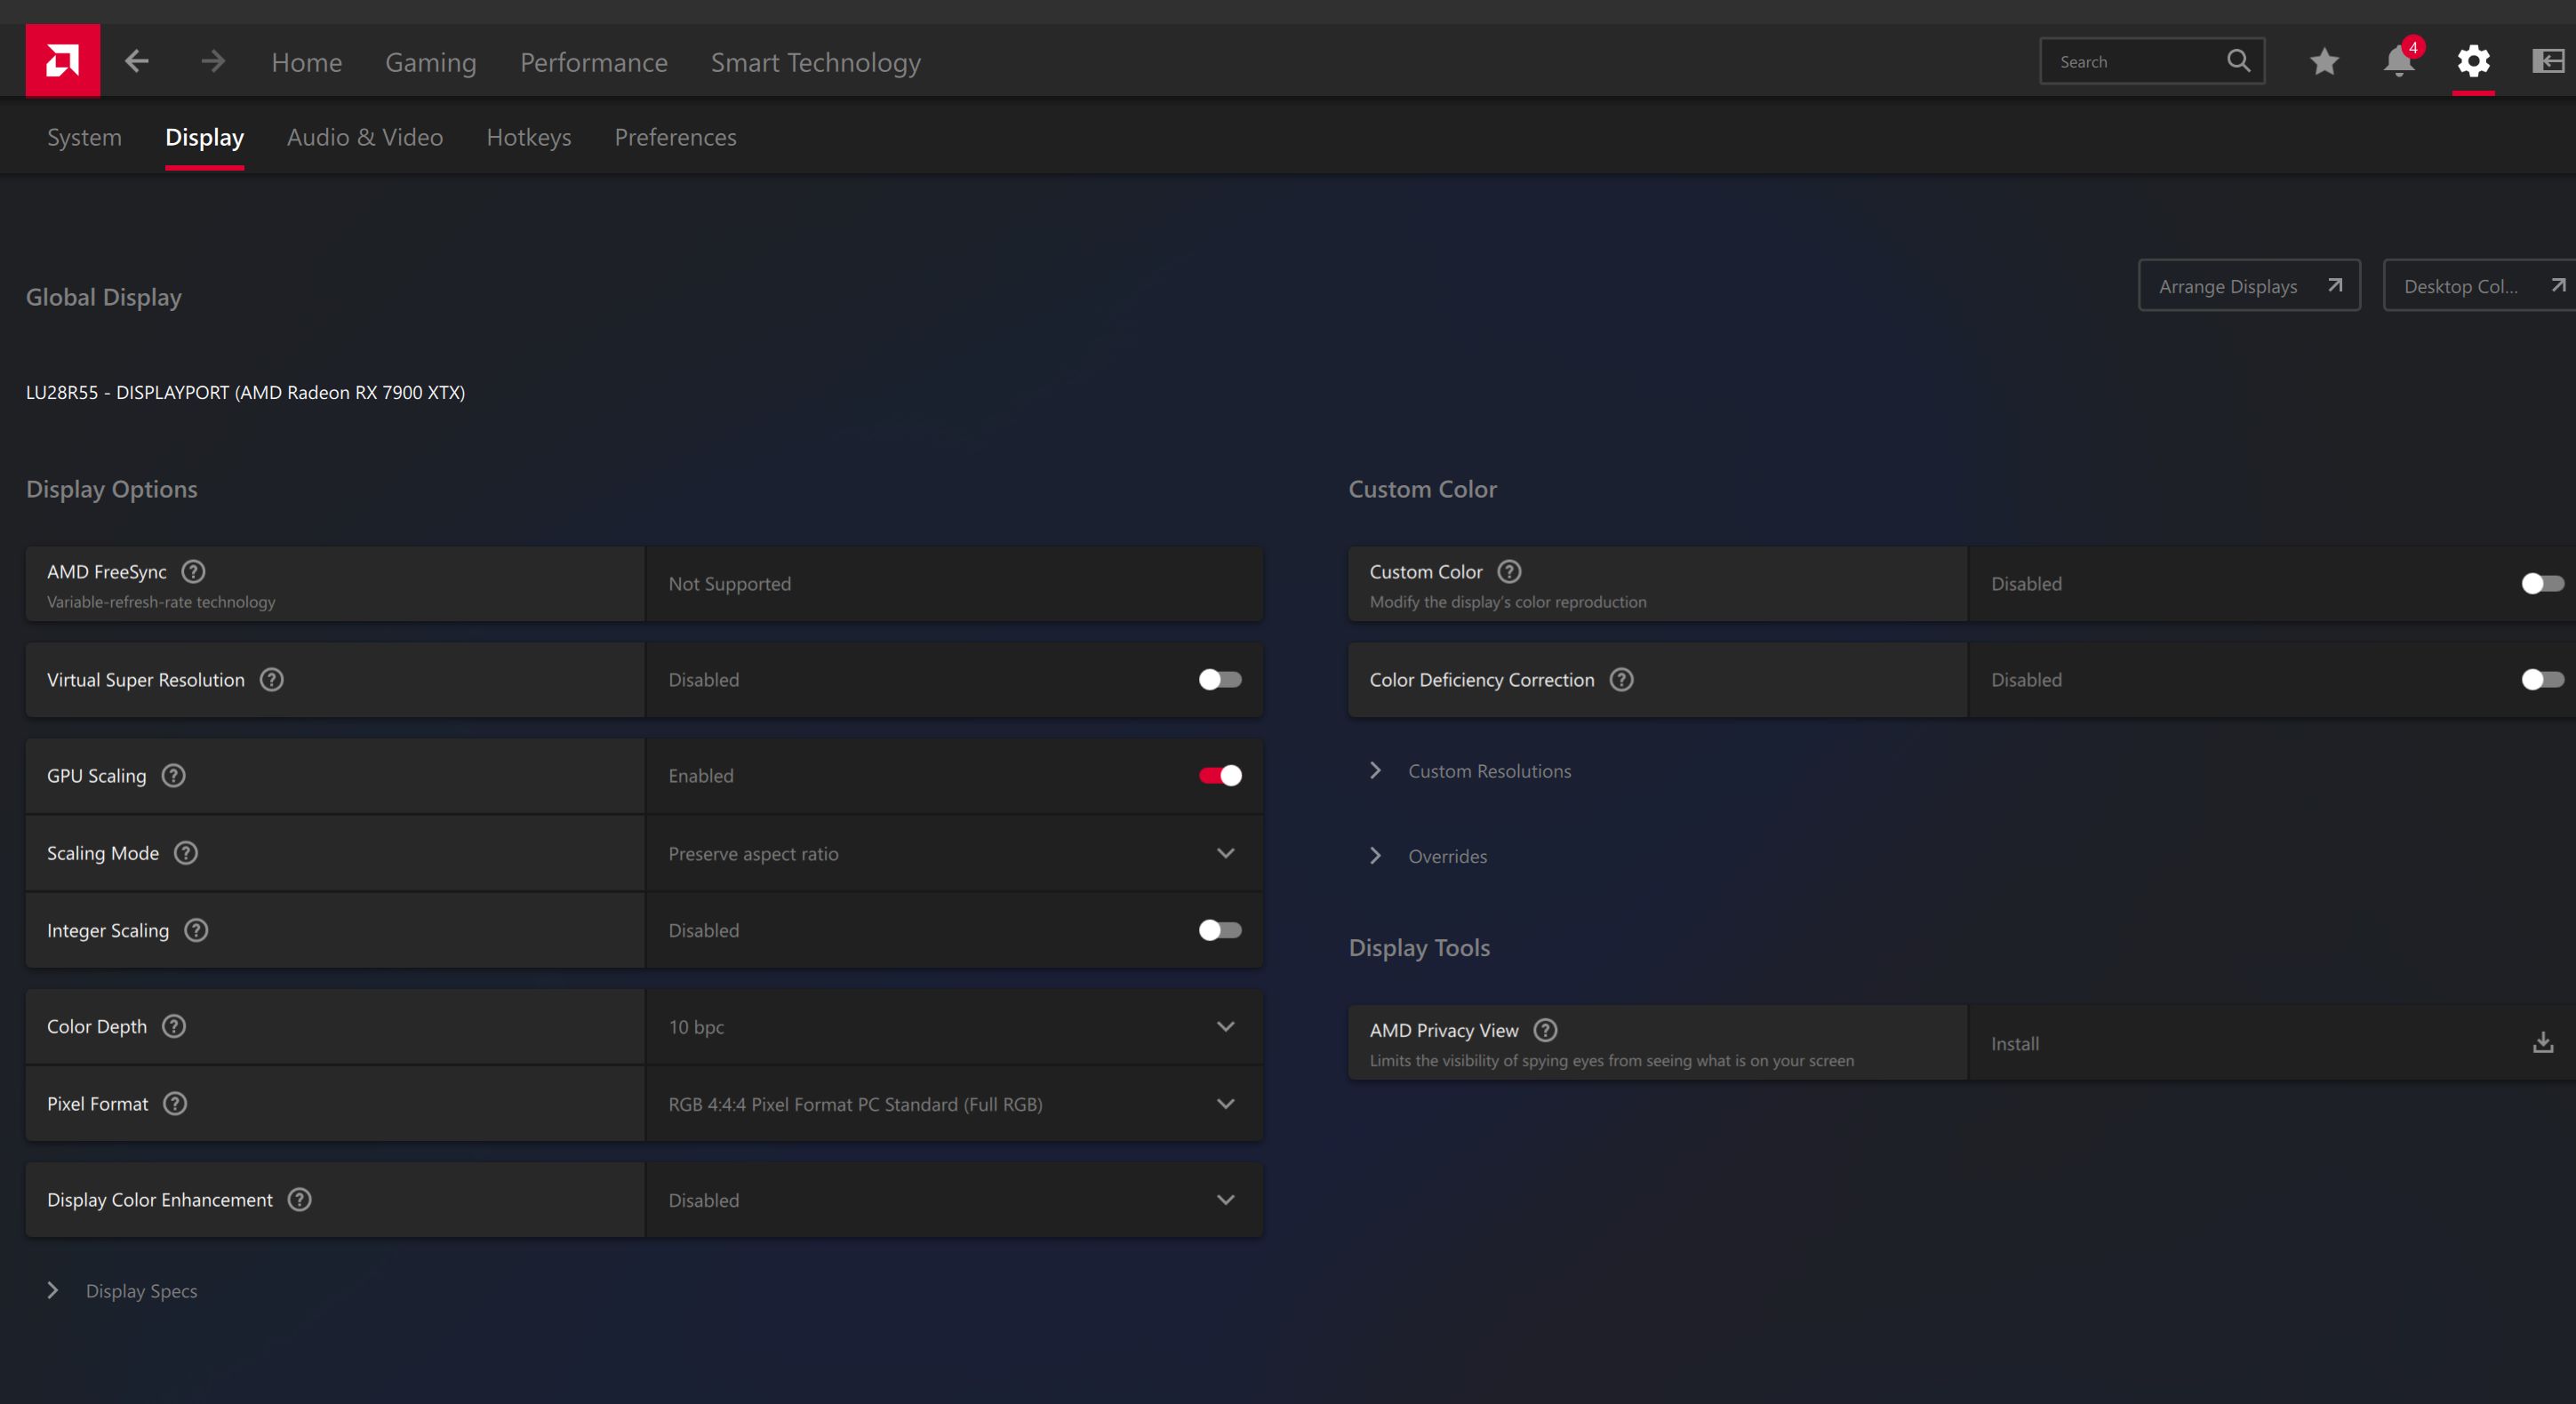Show help for Integer Scaling
Image resolution: width=2576 pixels, height=1404 pixels.
coord(196,930)
